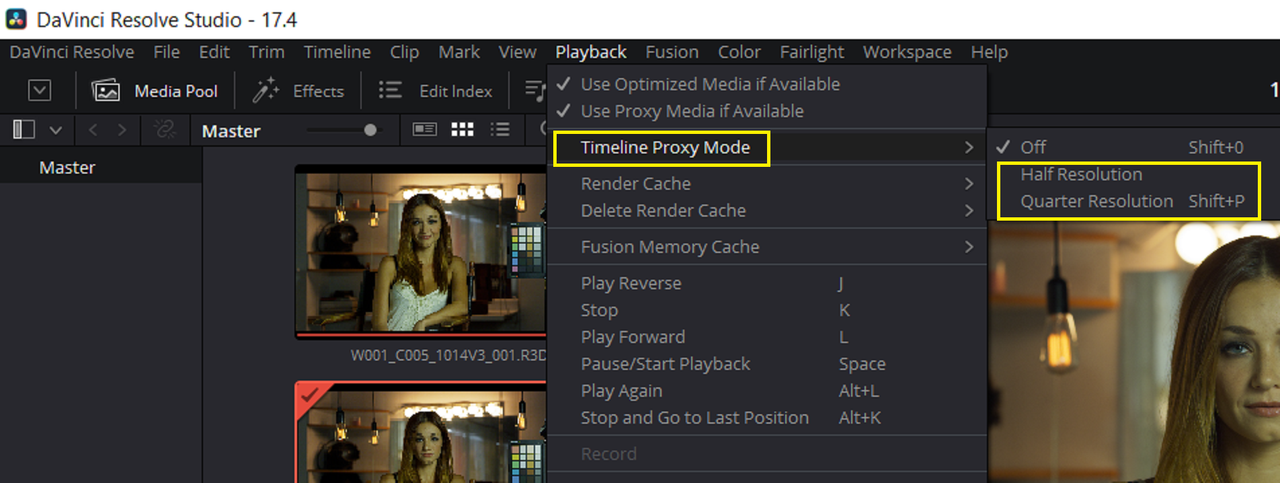Image resolution: width=1280 pixels, height=483 pixels.
Task: Set Timeline Proxy Mode to Off
Action: [1134, 147]
